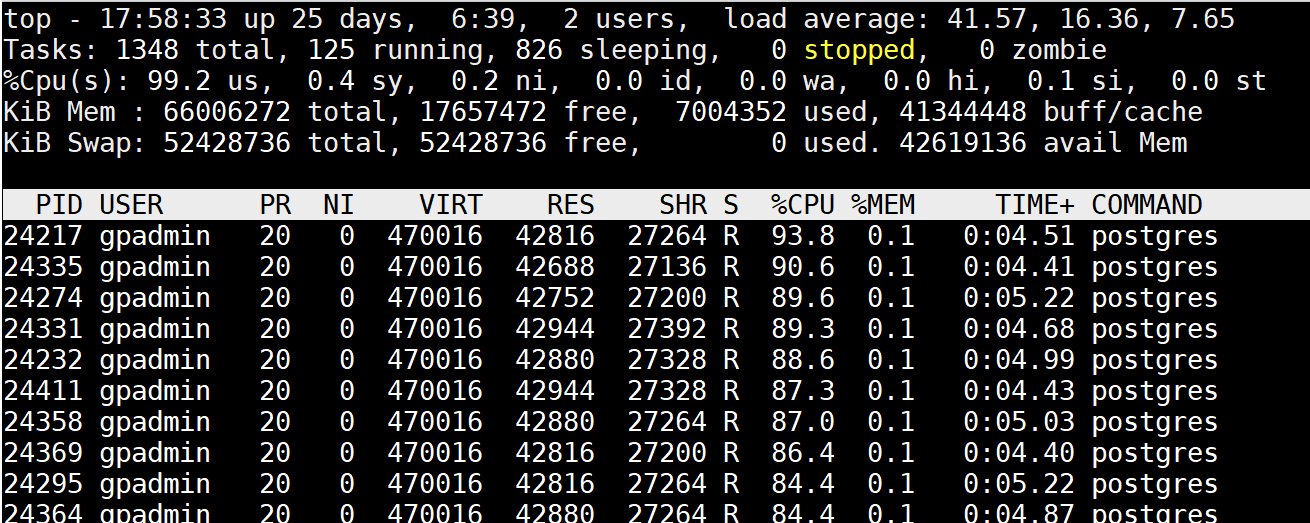Click the COMMAND column header
This screenshot has width=1310, height=523.
pos(1147,205)
